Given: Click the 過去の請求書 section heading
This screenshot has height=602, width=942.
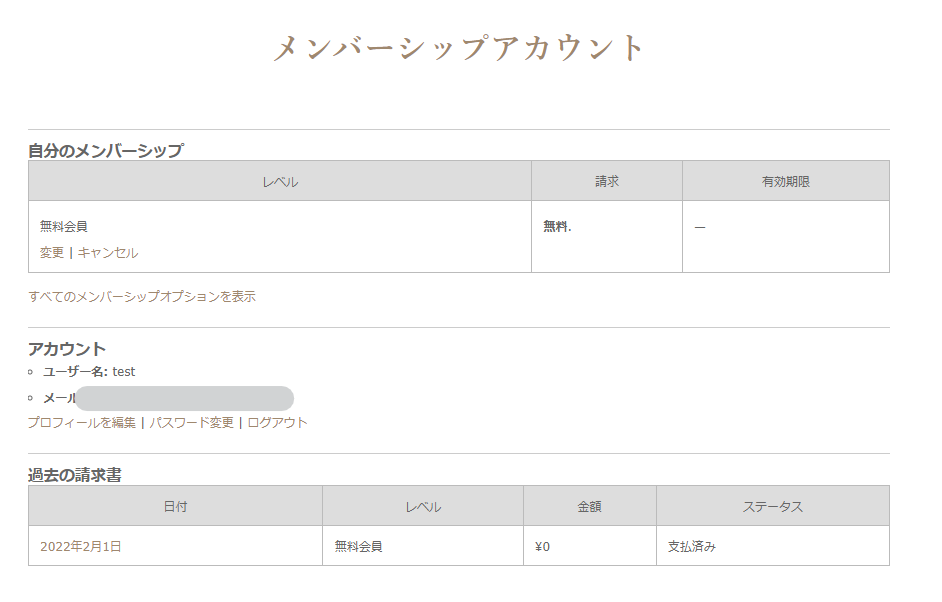Looking at the screenshot, I should pos(75,476).
